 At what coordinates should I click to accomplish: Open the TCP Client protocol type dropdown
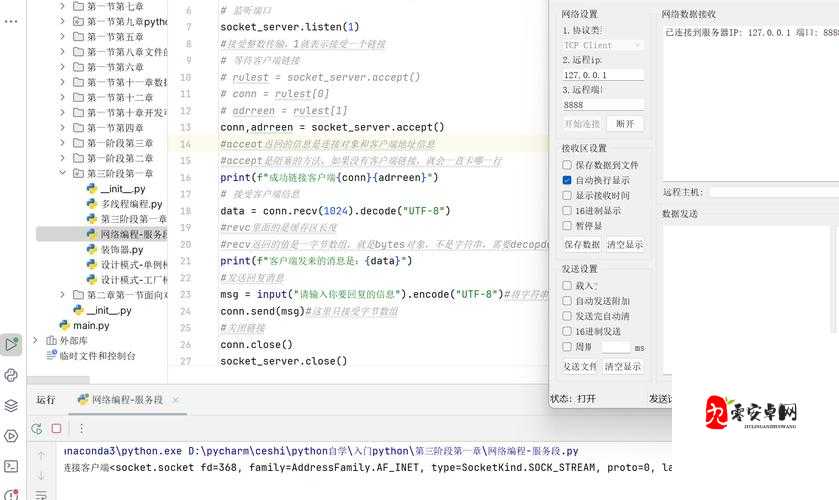coord(603,45)
